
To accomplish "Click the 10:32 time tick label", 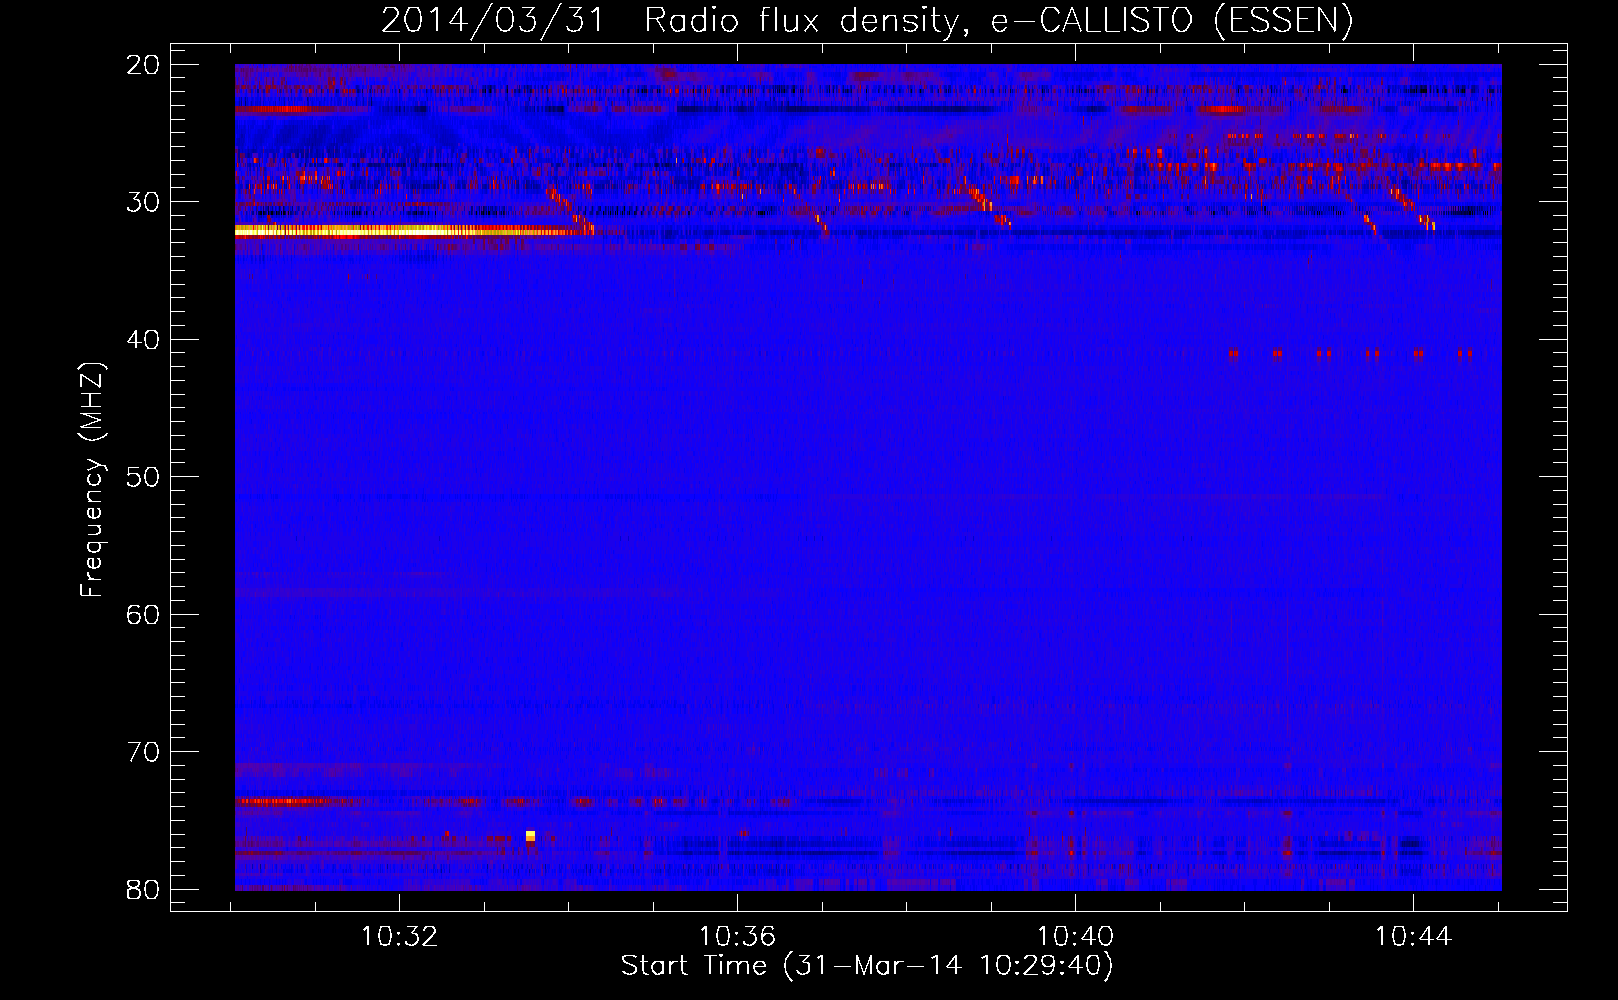I will [x=399, y=937].
